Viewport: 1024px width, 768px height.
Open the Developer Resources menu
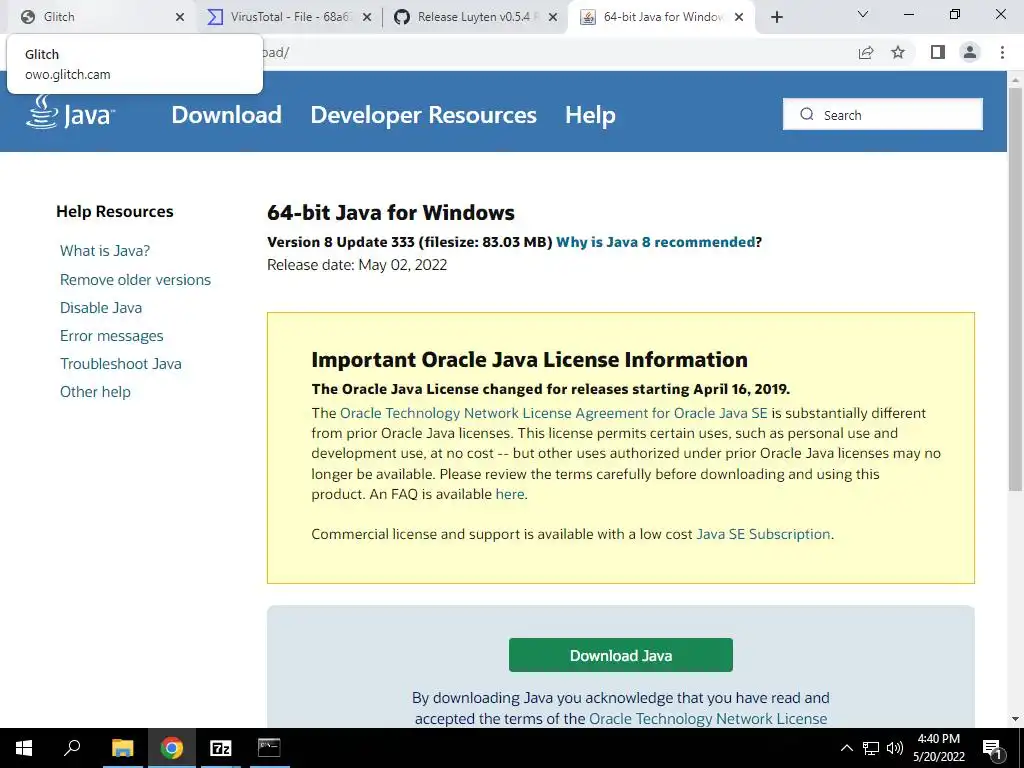423,115
